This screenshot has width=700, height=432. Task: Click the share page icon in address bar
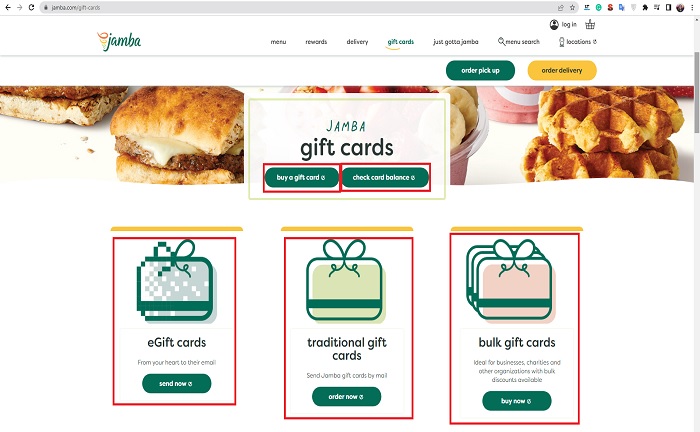[561, 7]
